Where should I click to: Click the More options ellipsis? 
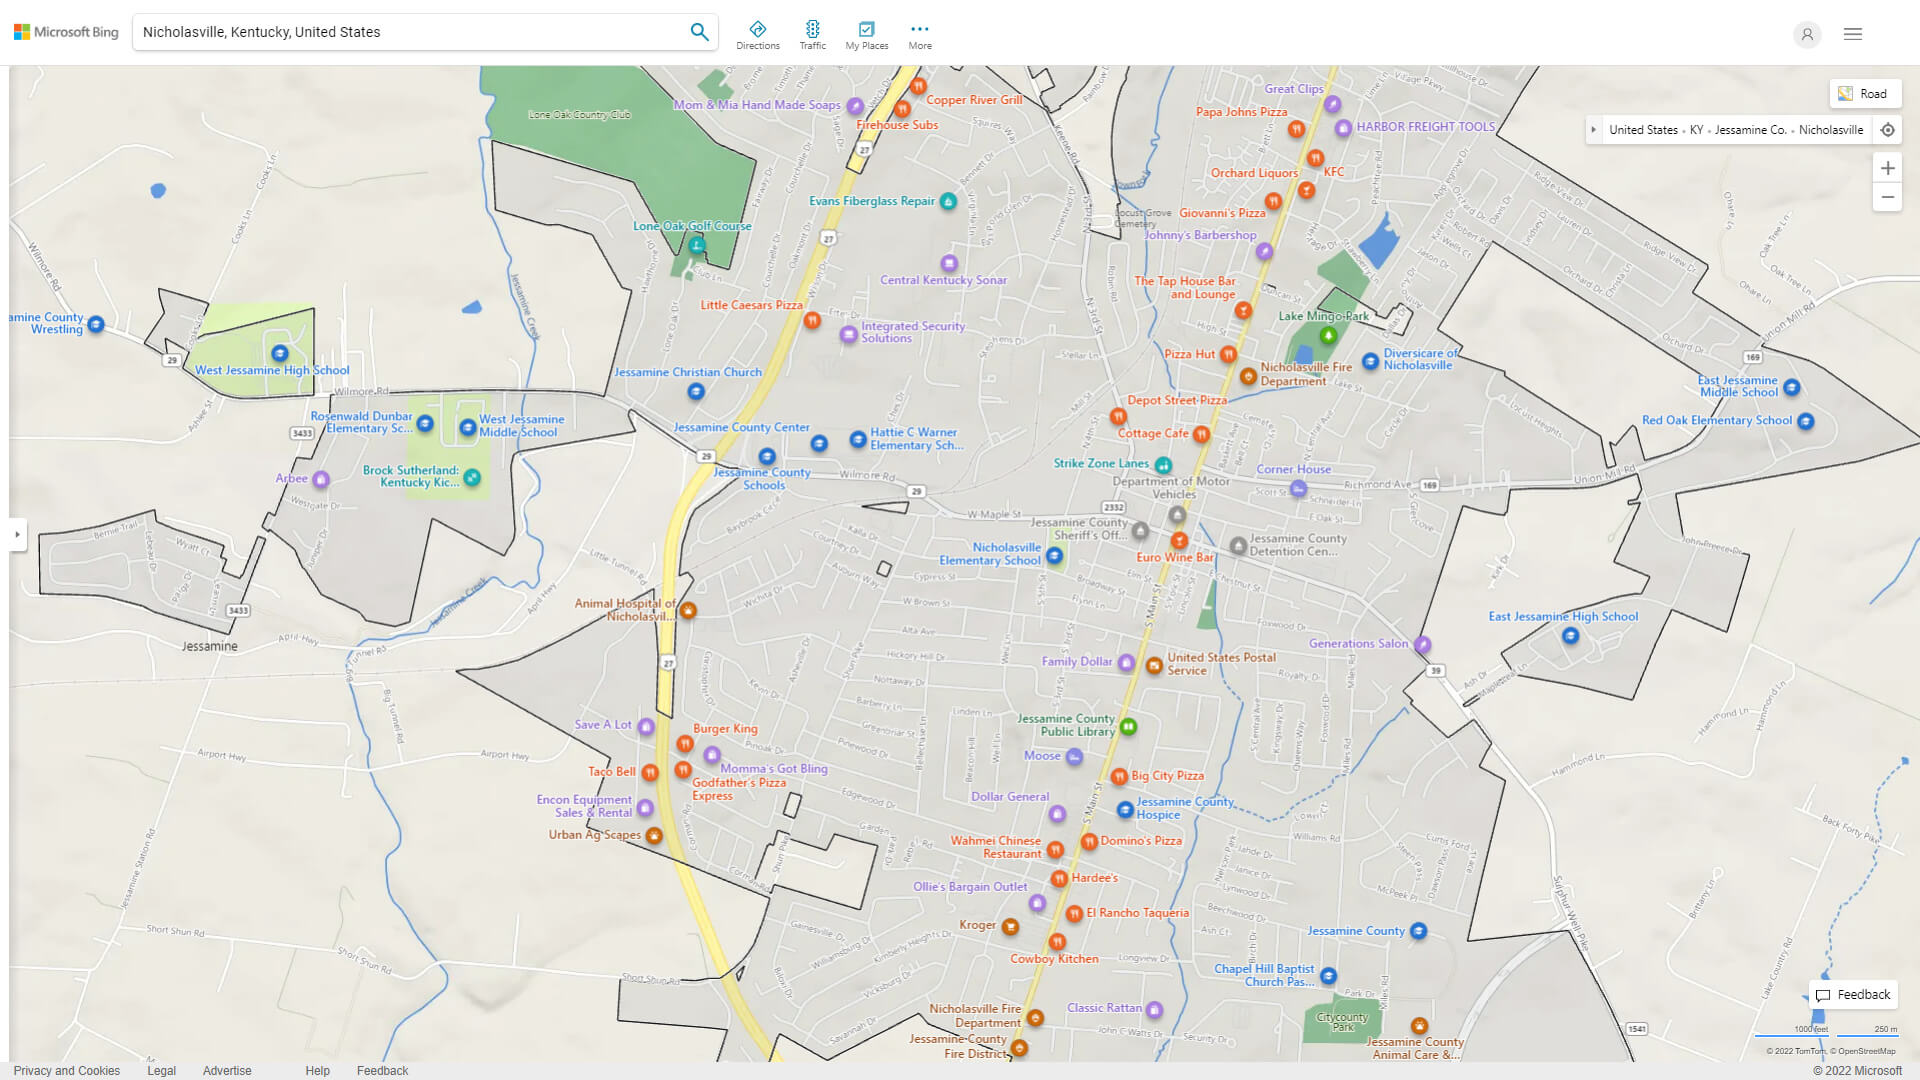click(x=919, y=33)
